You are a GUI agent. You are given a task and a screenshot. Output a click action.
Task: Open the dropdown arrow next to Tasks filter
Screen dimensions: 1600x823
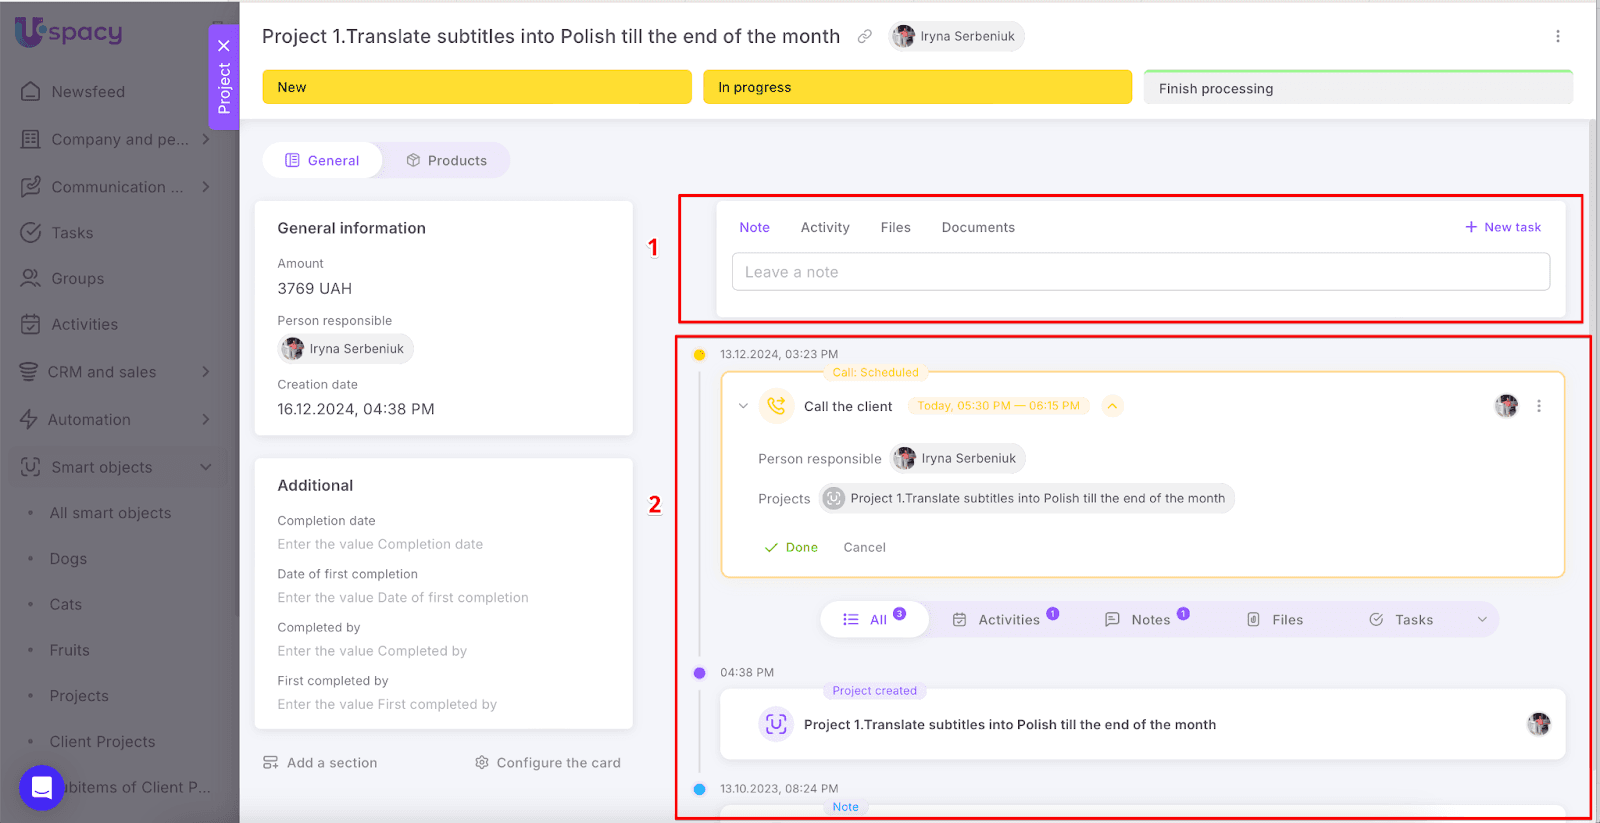tap(1482, 620)
